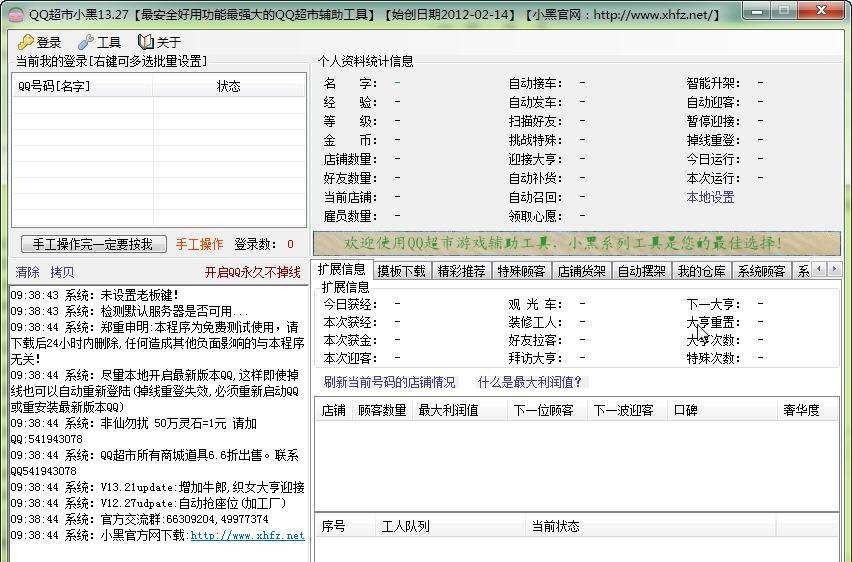Switch to the 店铺货架 tab
Viewport: 852px width, 562px height.
pos(581,271)
